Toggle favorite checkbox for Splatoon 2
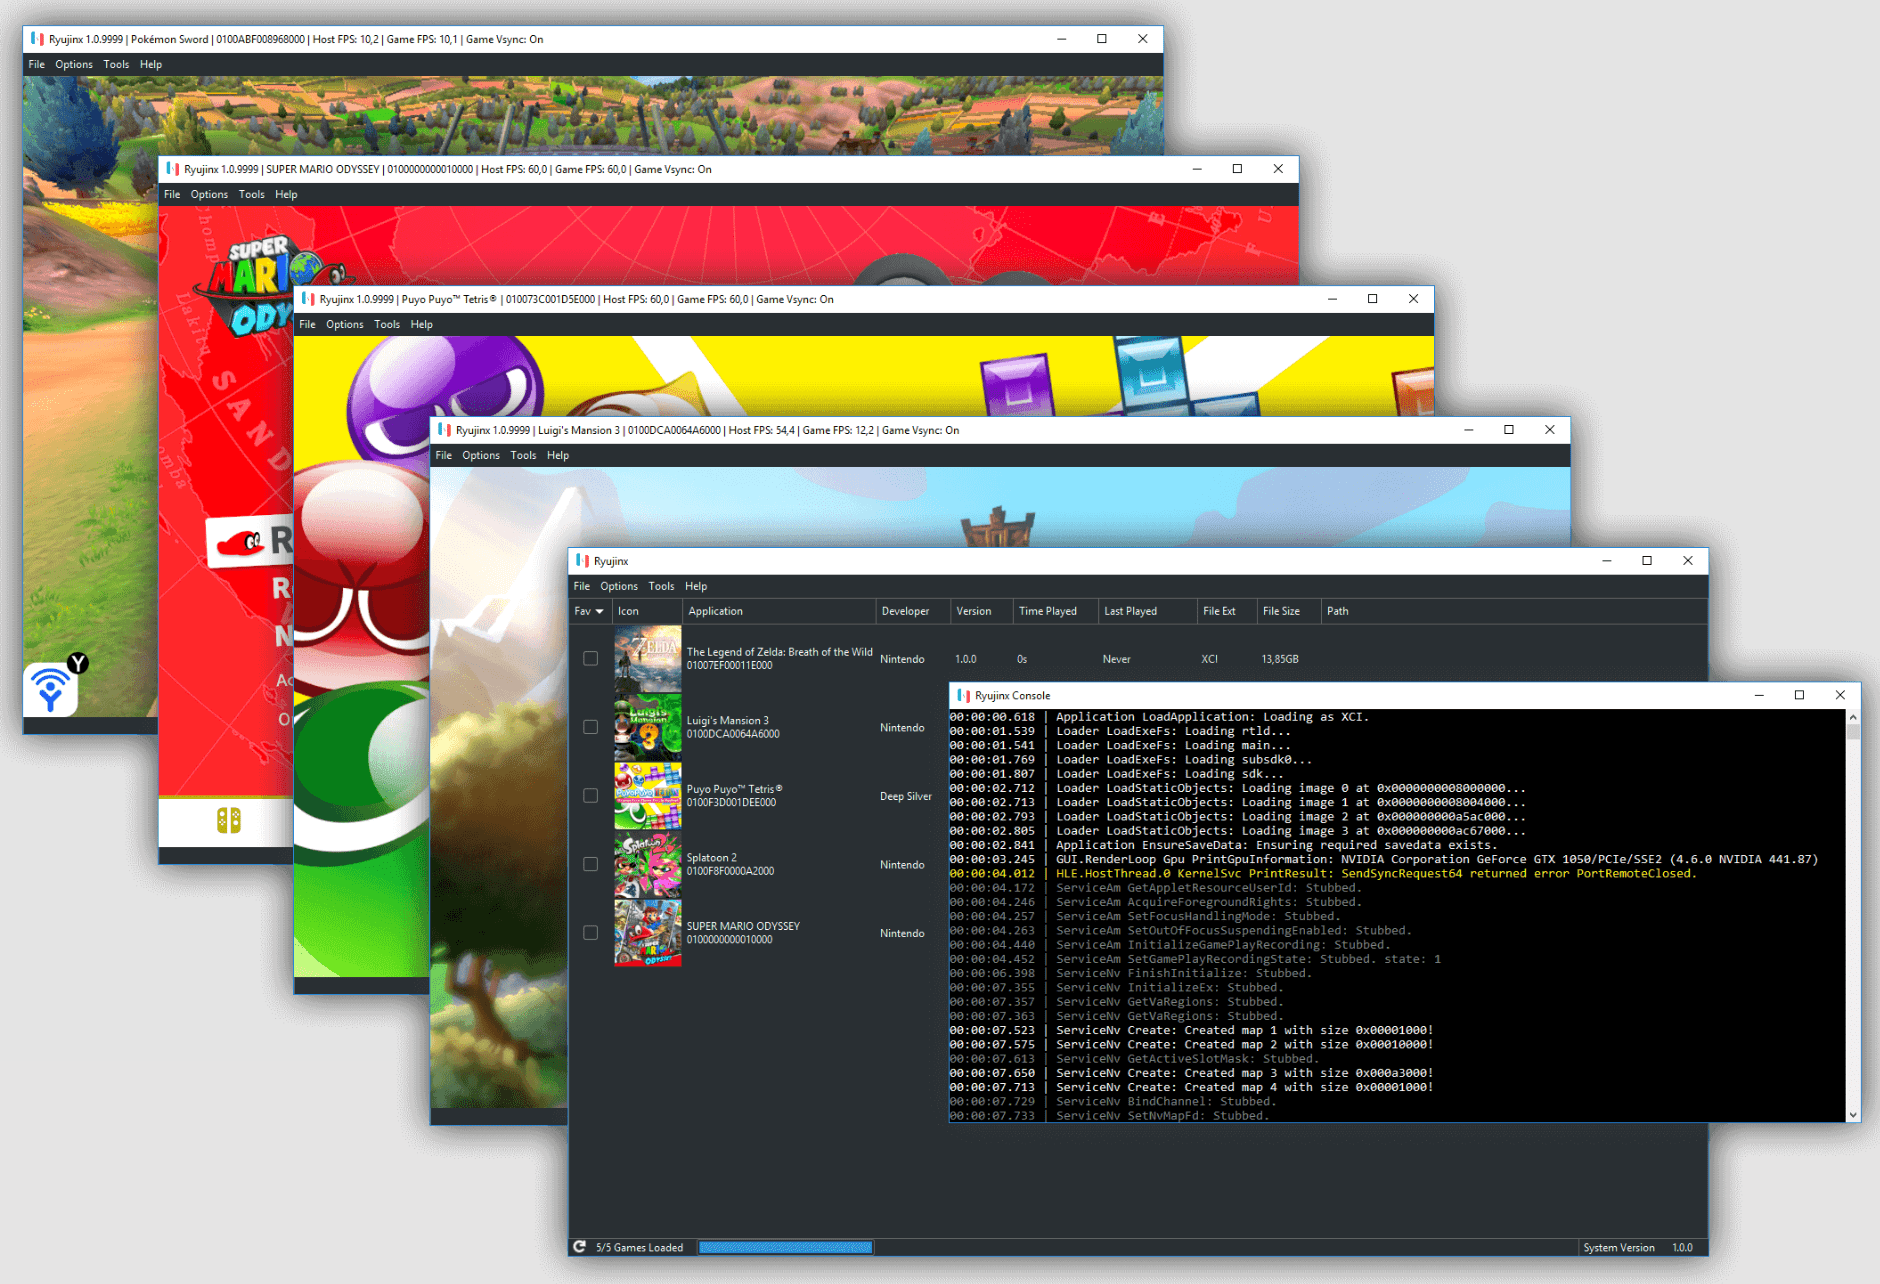This screenshot has height=1284, width=1880. [591, 864]
